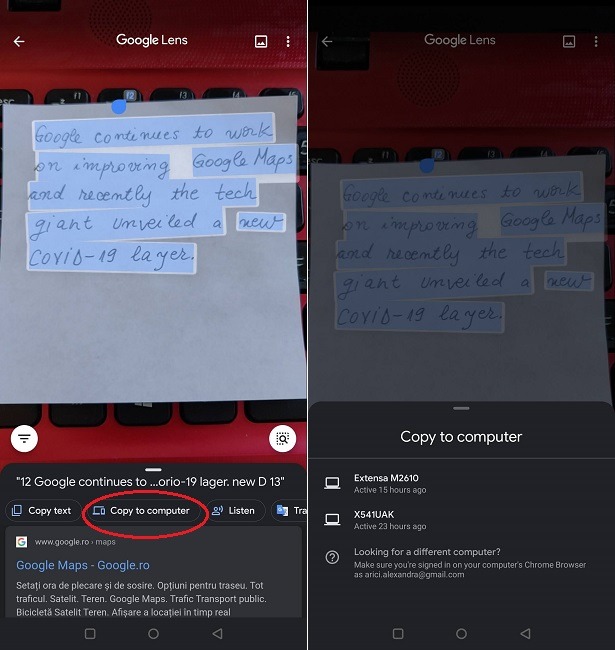The width and height of the screenshot is (615, 650).
Task: Tap the partially visible Translate chip
Action: click(289, 511)
